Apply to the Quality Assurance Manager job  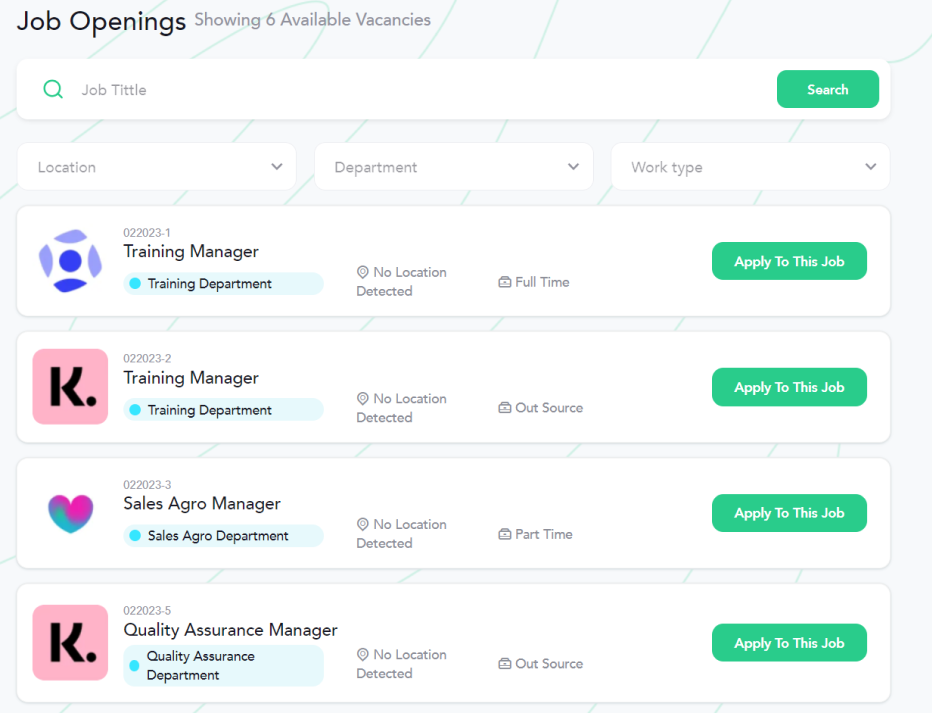click(x=789, y=642)
